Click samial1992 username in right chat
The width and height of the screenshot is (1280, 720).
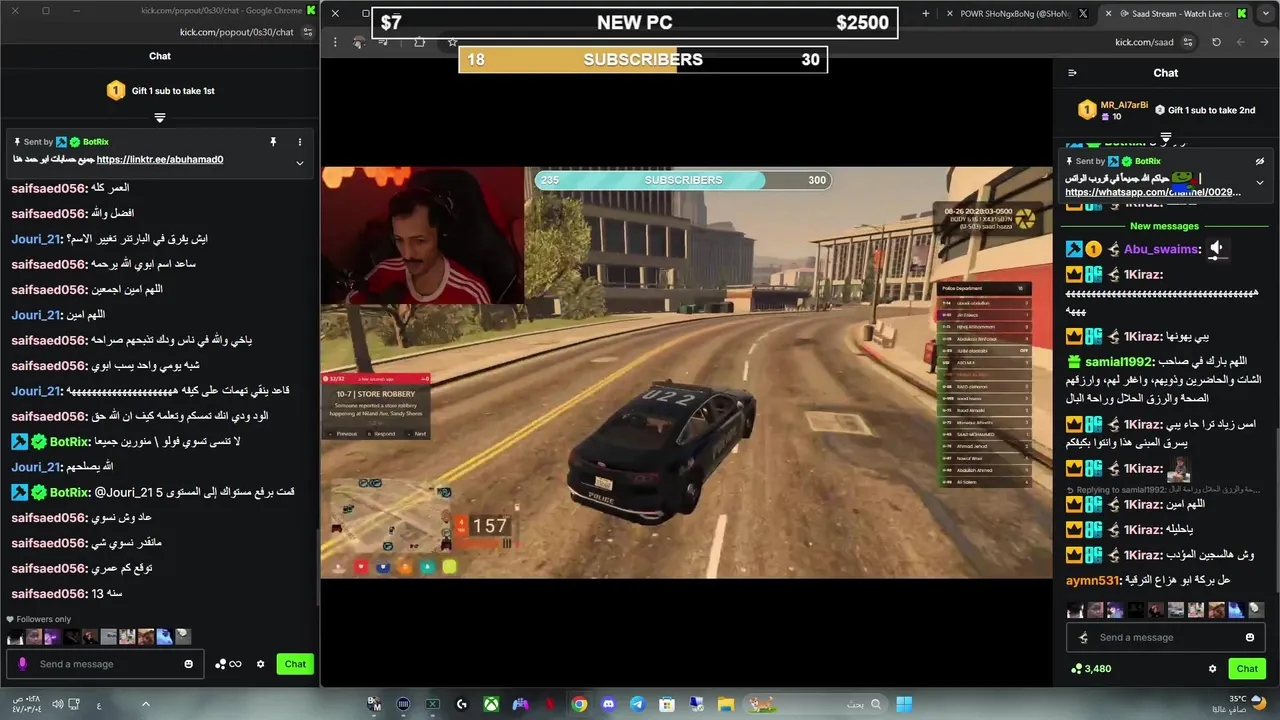click(1120, 362)
